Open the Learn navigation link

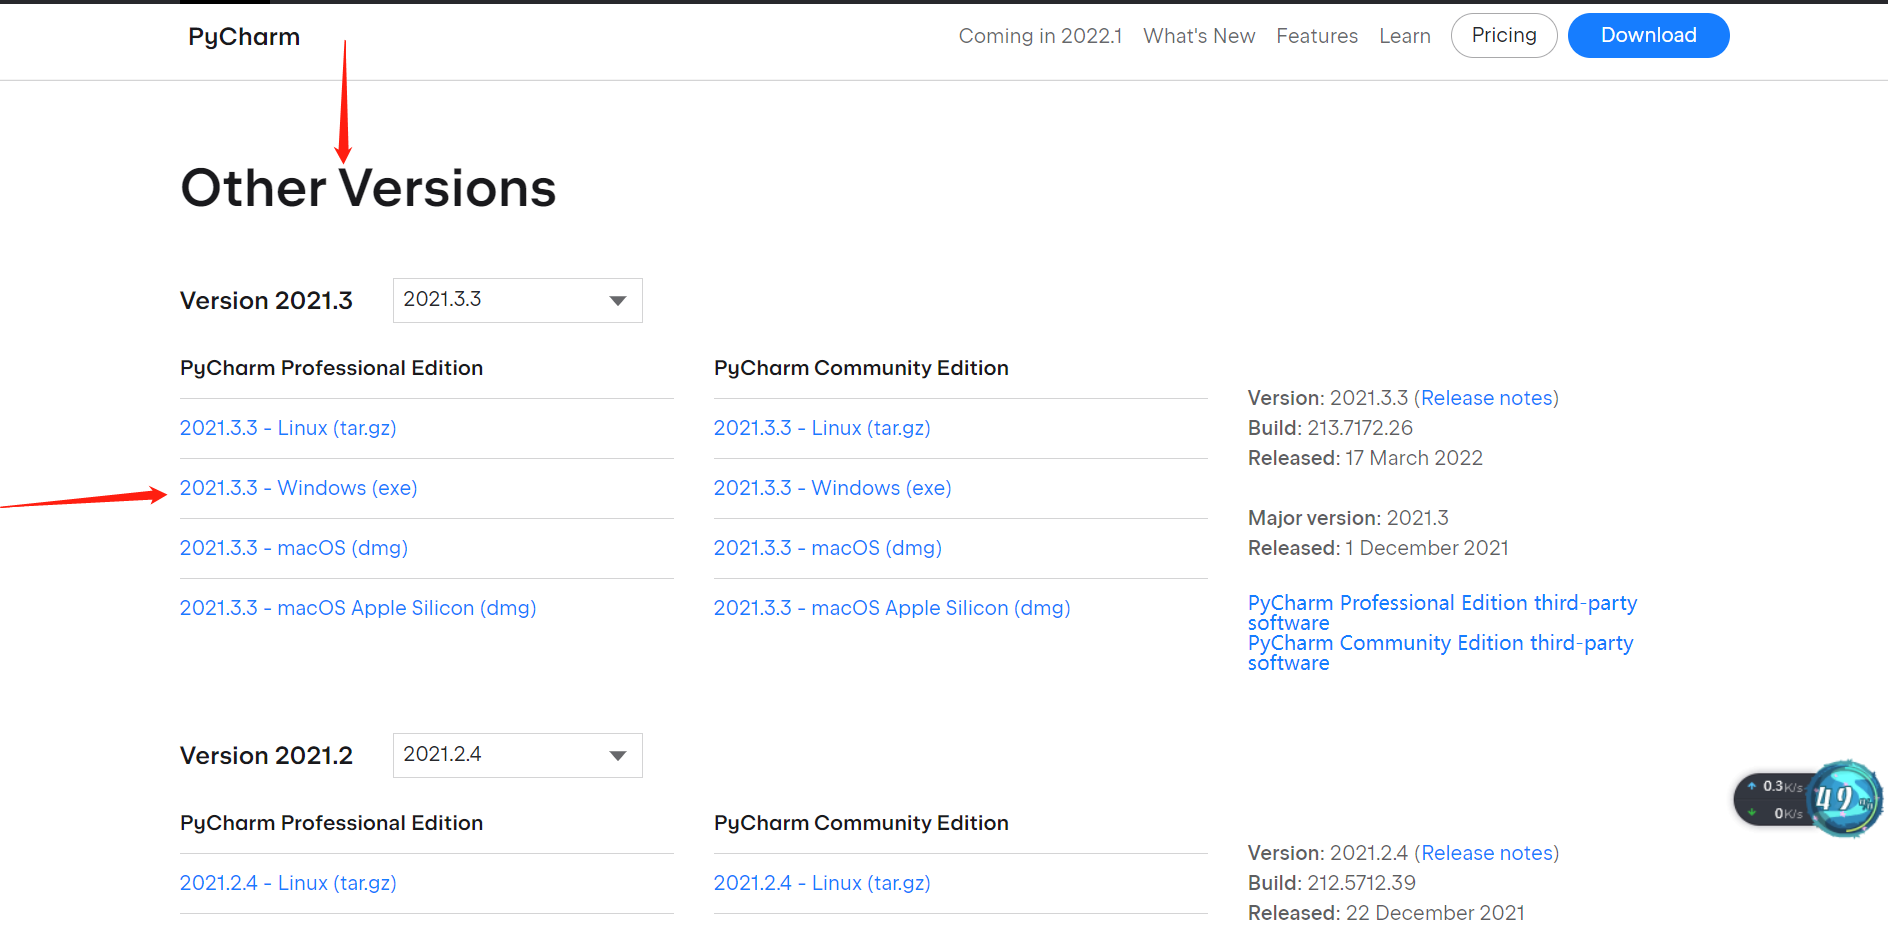tap(1405, 36)
